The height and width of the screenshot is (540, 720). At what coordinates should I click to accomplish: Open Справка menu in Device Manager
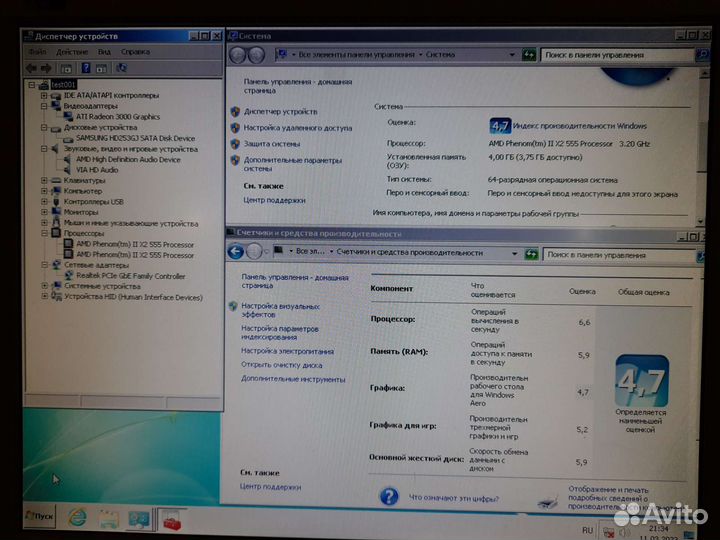[135, 52]
